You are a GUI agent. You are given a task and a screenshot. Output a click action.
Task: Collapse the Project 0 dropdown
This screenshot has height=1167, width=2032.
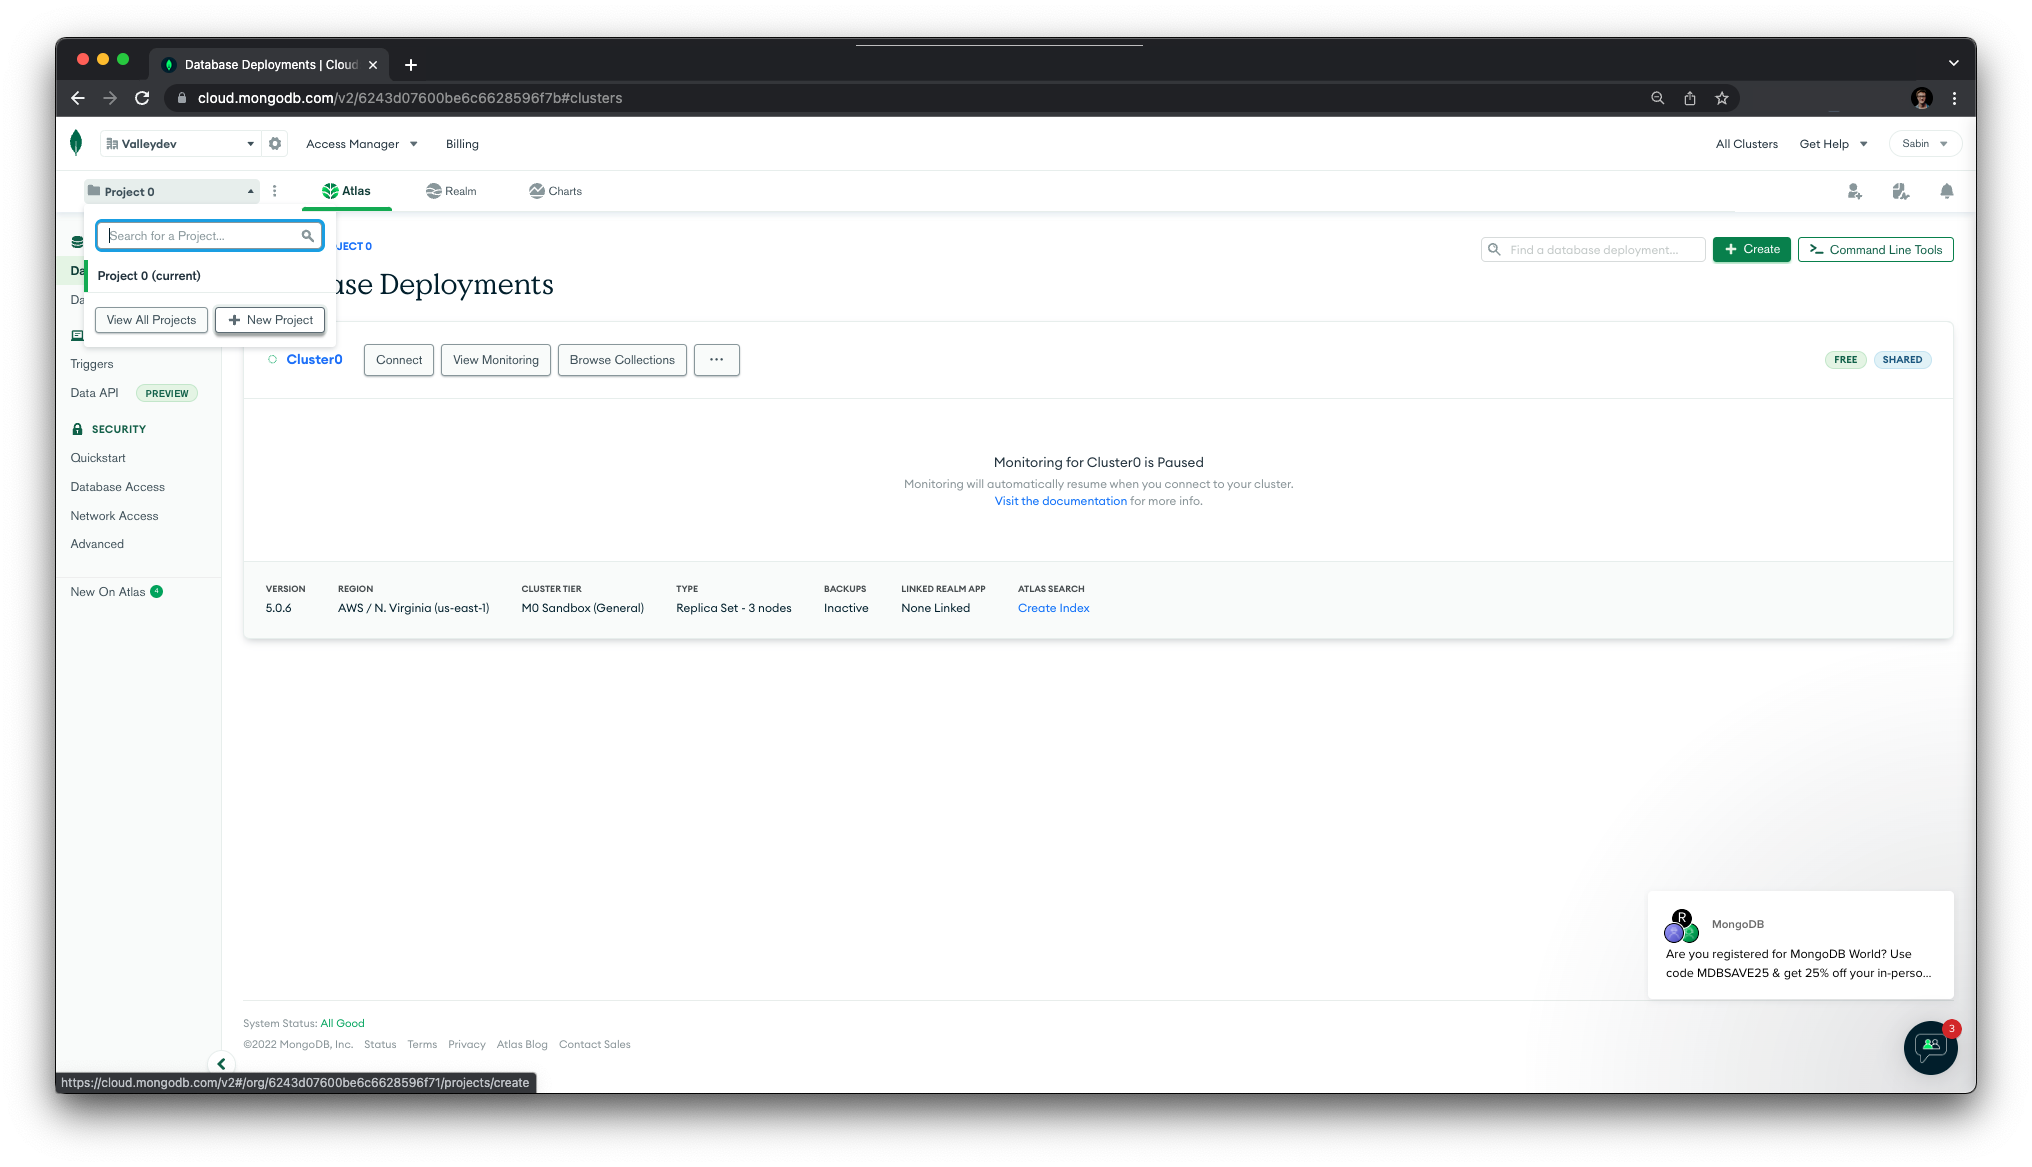pos(172,191)
